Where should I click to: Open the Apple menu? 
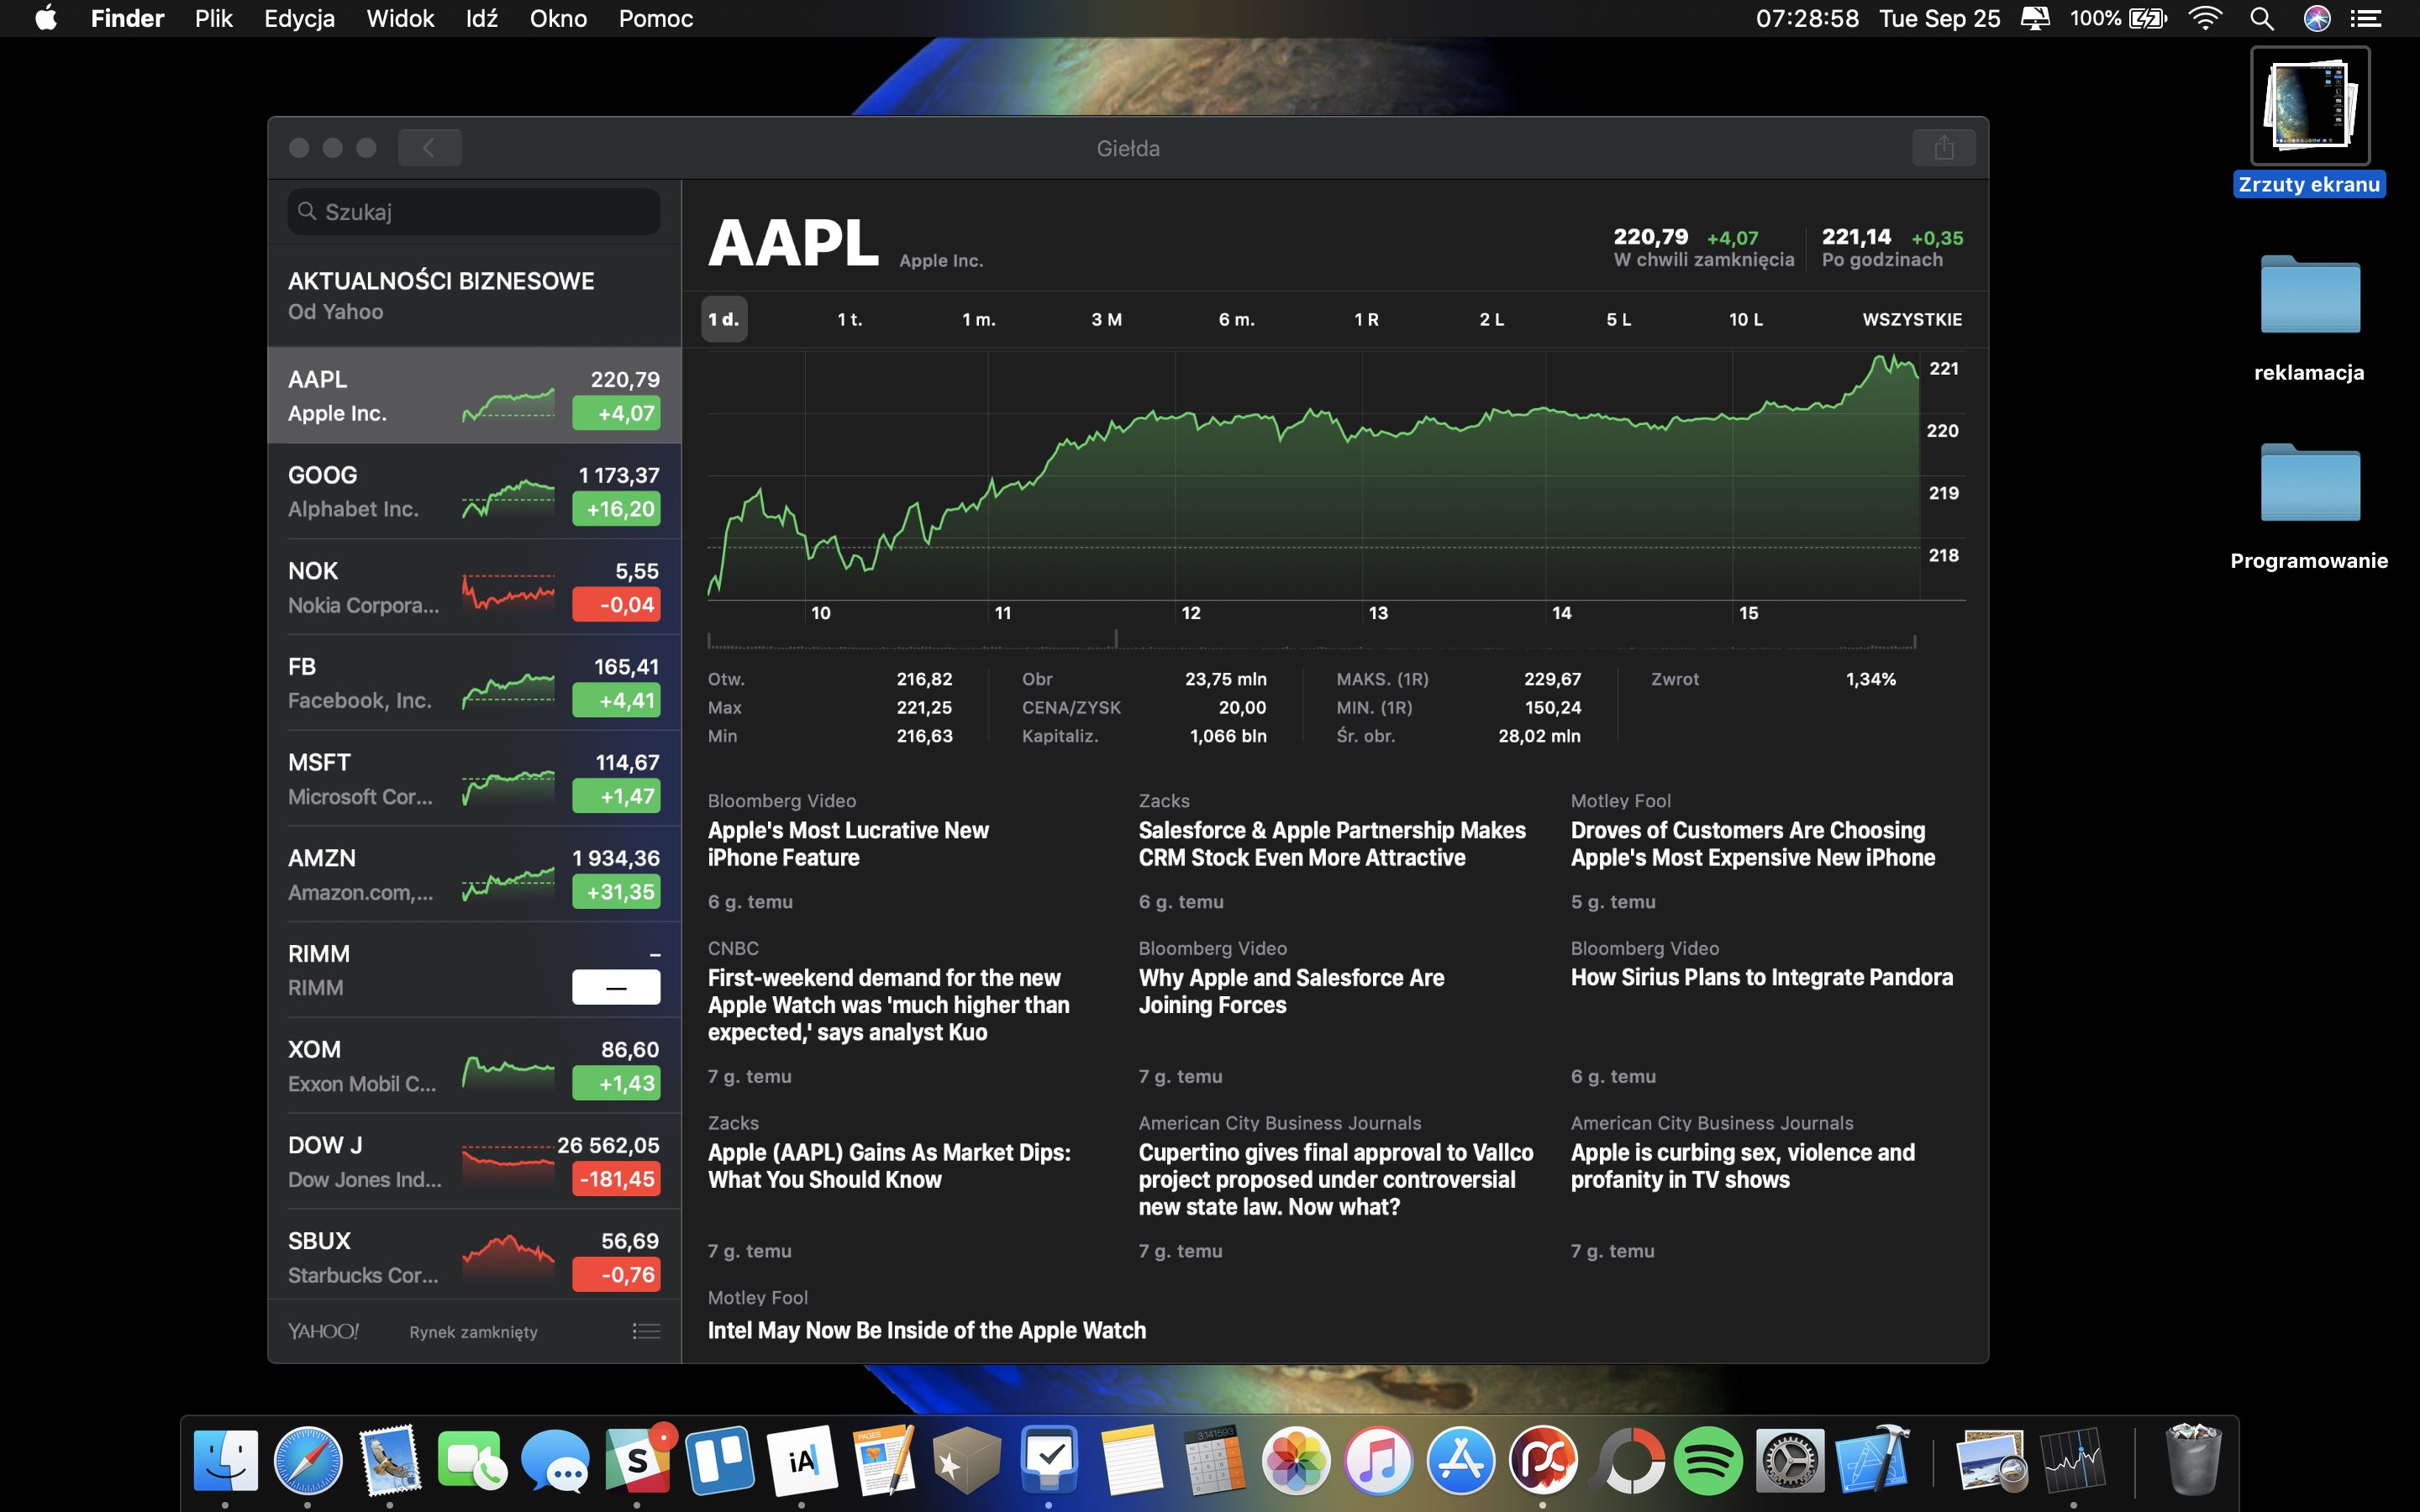46,18
